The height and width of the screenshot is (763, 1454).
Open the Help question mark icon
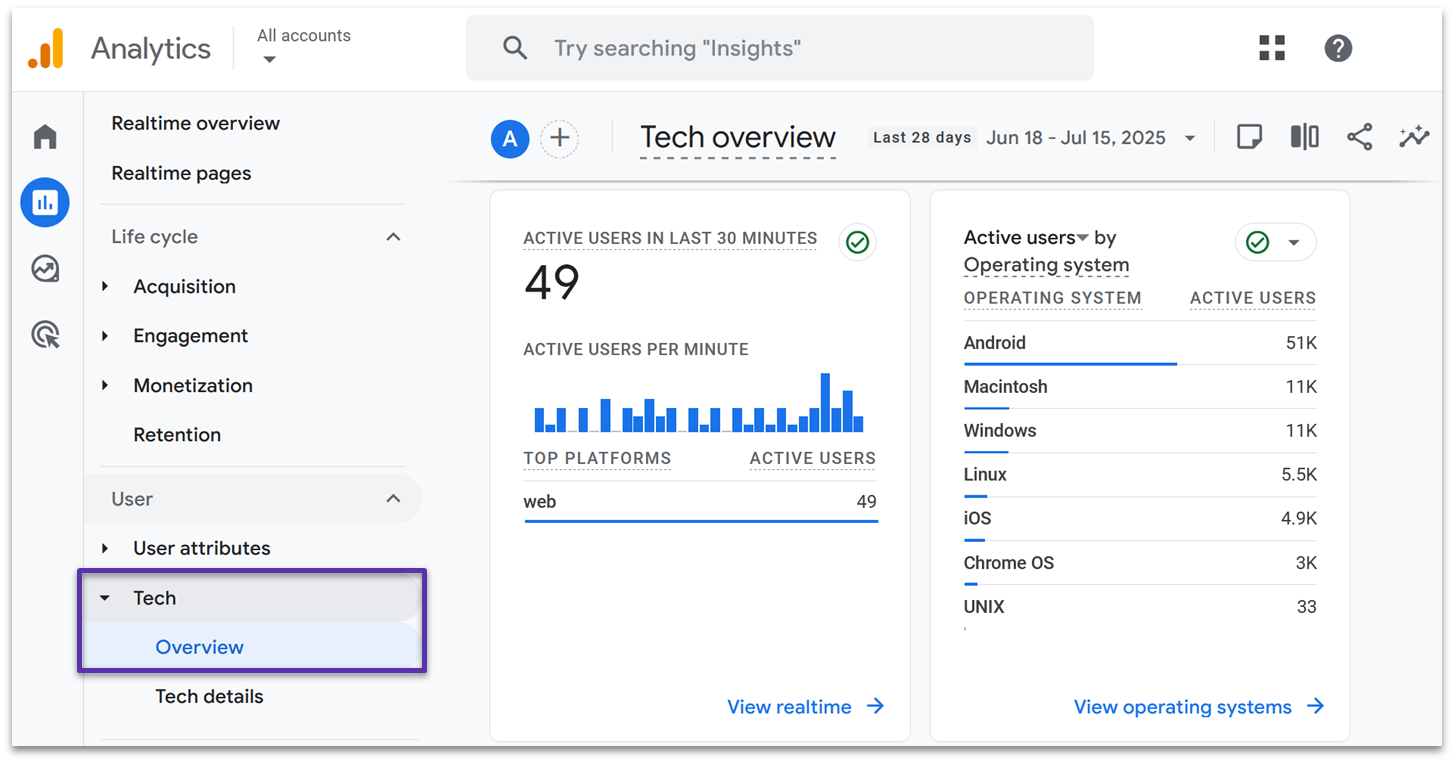point(1338,48)
